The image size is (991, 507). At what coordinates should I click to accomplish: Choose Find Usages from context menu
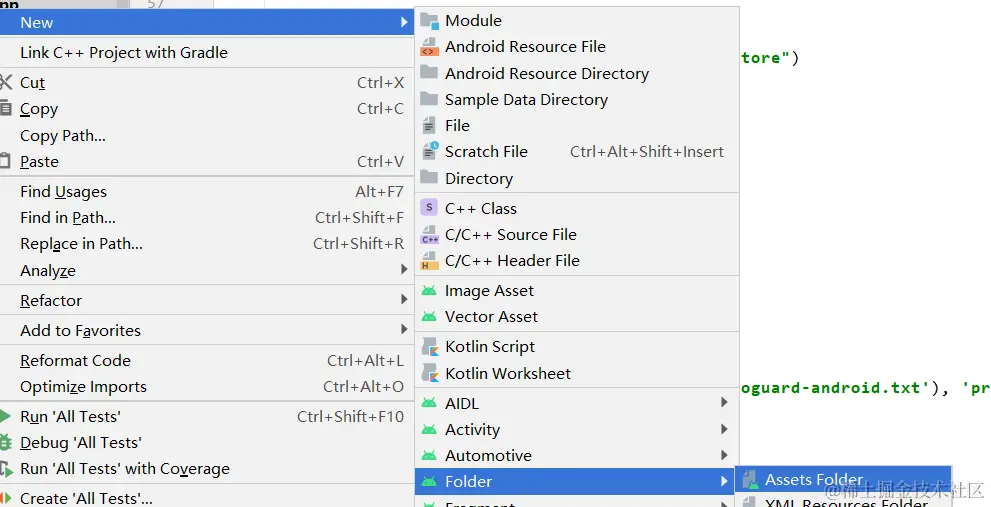tap(63, 192)
